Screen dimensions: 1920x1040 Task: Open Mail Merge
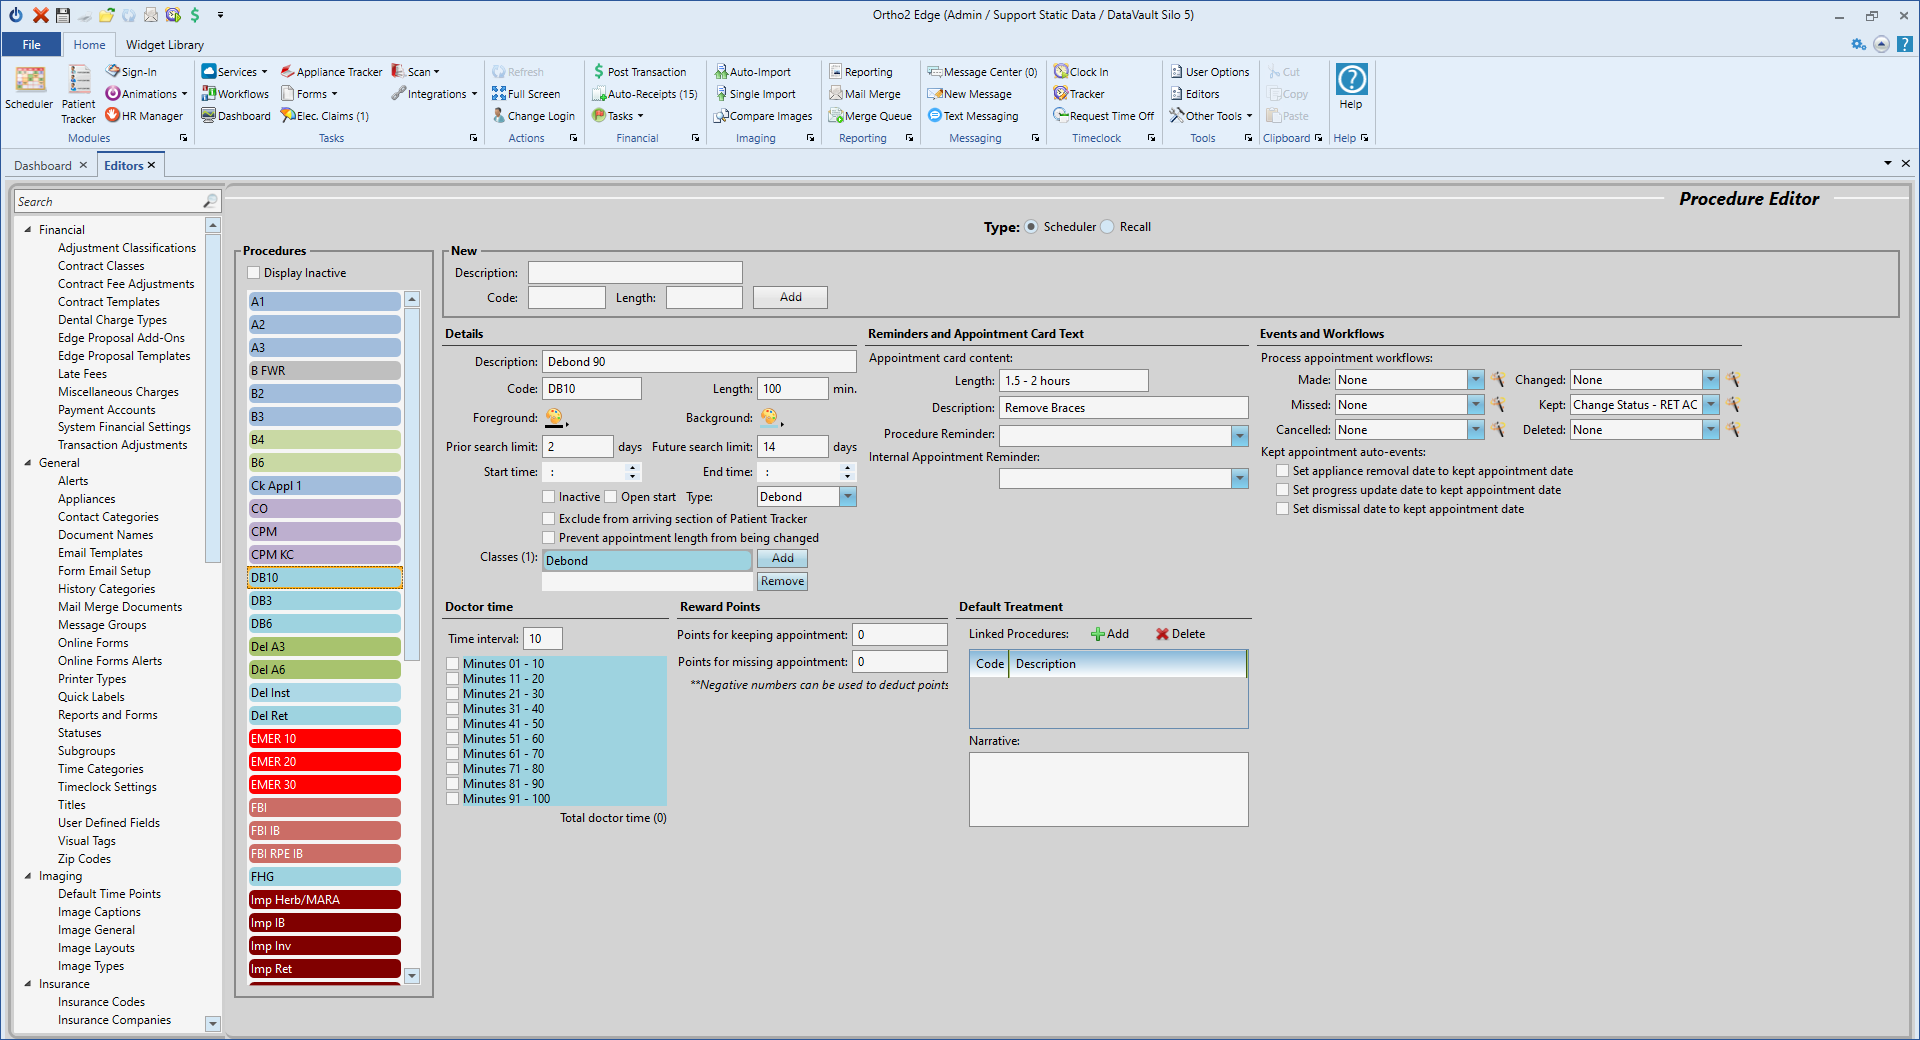tap(865, 94)
